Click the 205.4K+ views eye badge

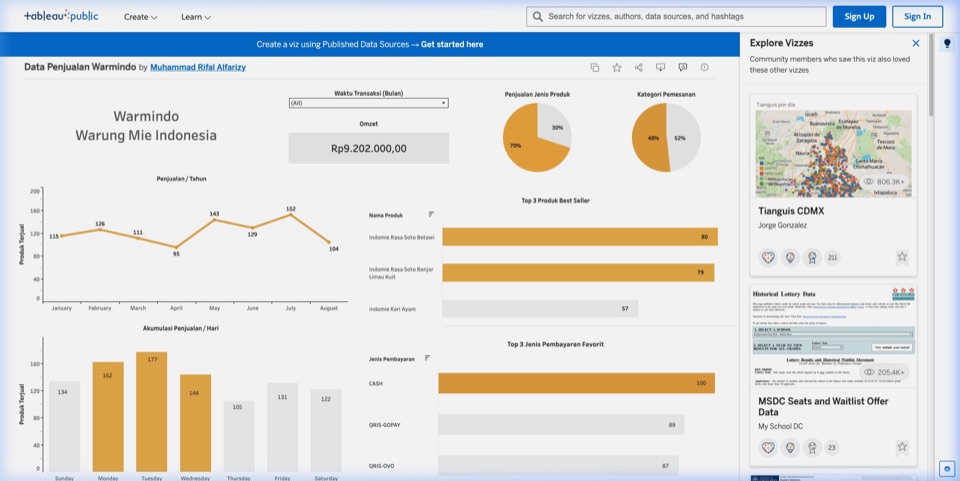pos(883,372)
